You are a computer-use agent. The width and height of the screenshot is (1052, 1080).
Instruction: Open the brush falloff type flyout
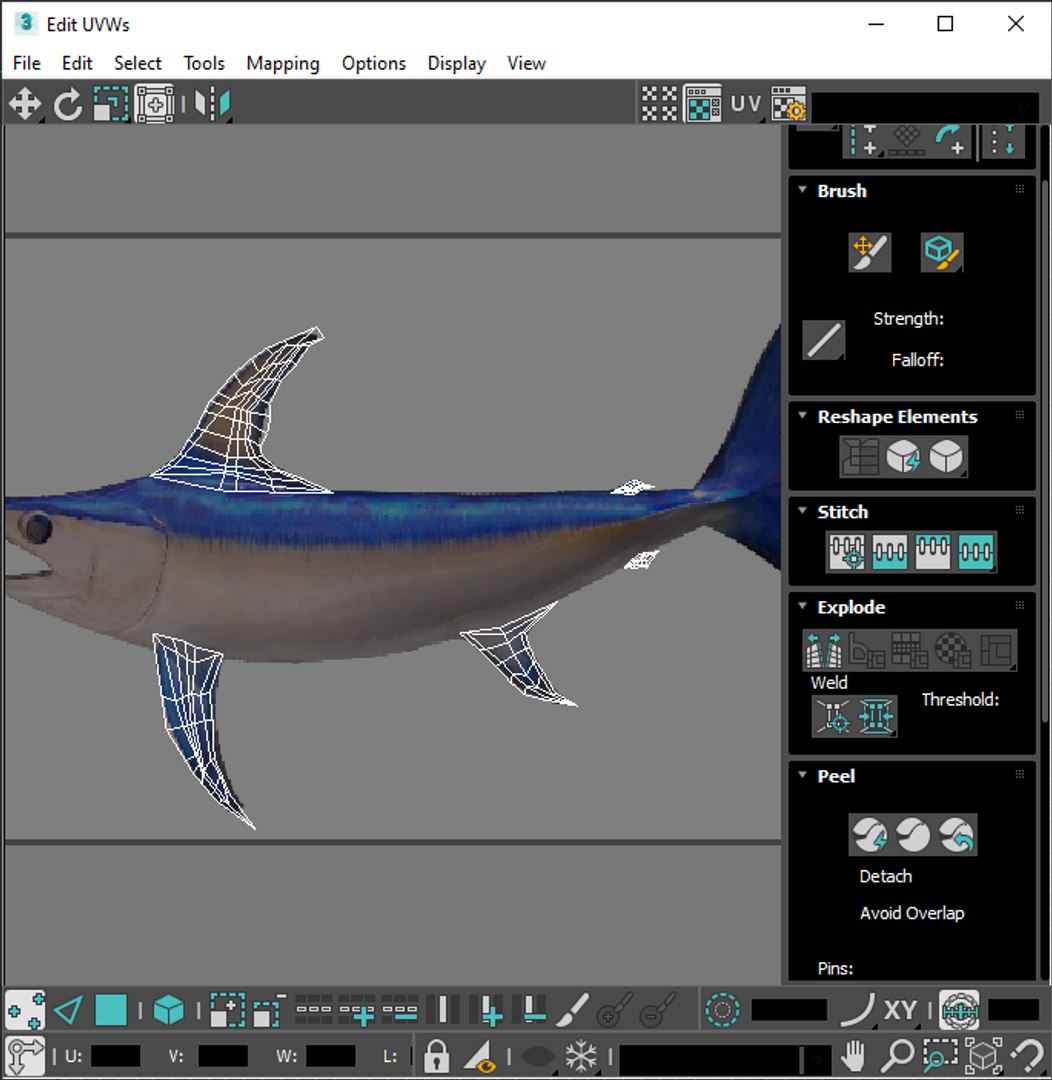[824, 340]
